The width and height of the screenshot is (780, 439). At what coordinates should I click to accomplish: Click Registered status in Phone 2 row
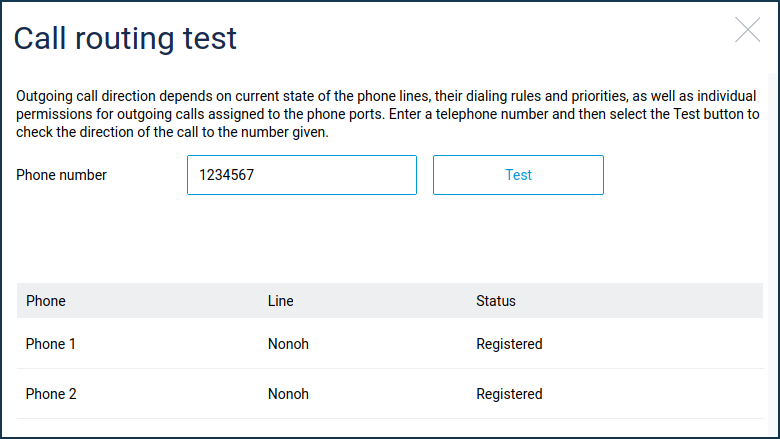pyautogui.click(x=509, y=394)
